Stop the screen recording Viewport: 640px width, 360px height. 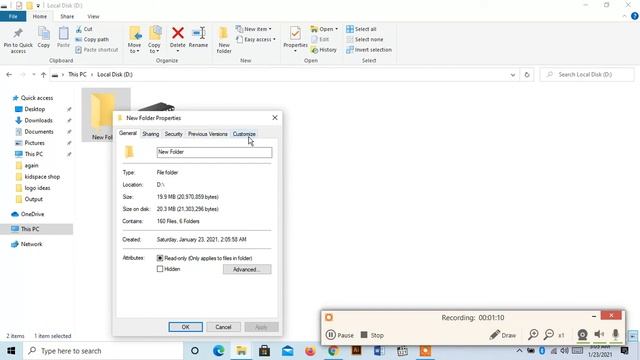pos(372,335)
